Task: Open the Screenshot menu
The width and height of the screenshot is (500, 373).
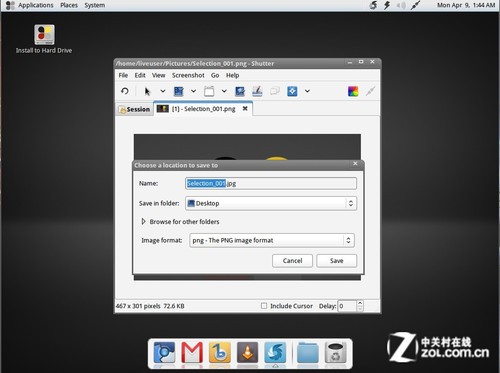Action: 188,75
